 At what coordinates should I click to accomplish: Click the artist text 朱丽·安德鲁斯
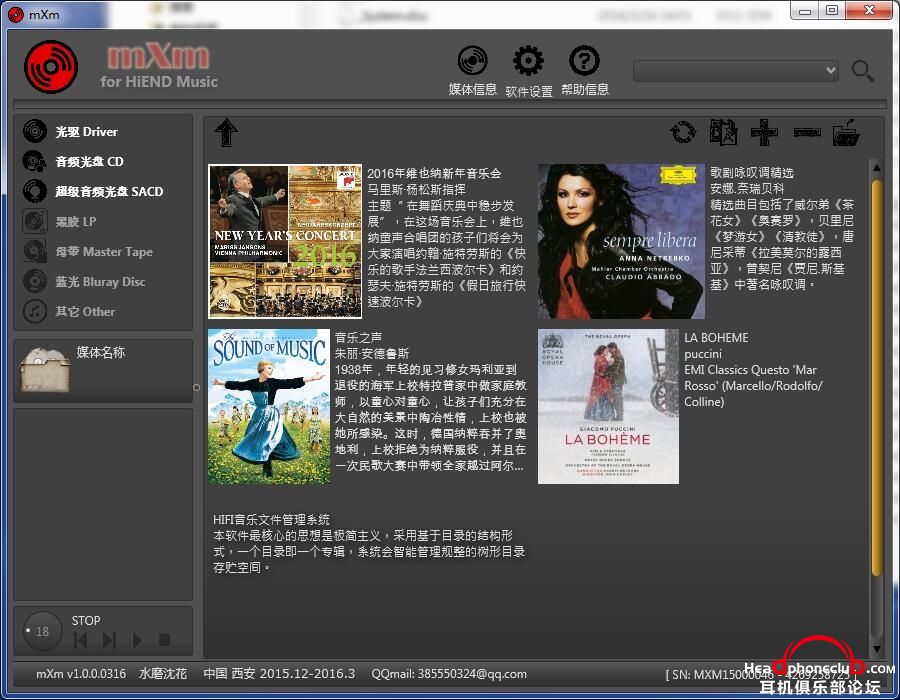372,353
